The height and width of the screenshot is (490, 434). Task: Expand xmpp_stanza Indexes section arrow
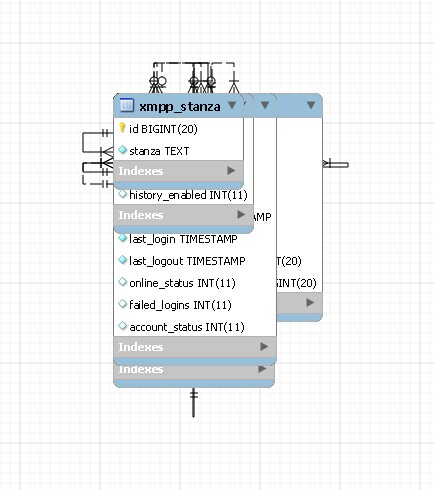coord(231,171)
